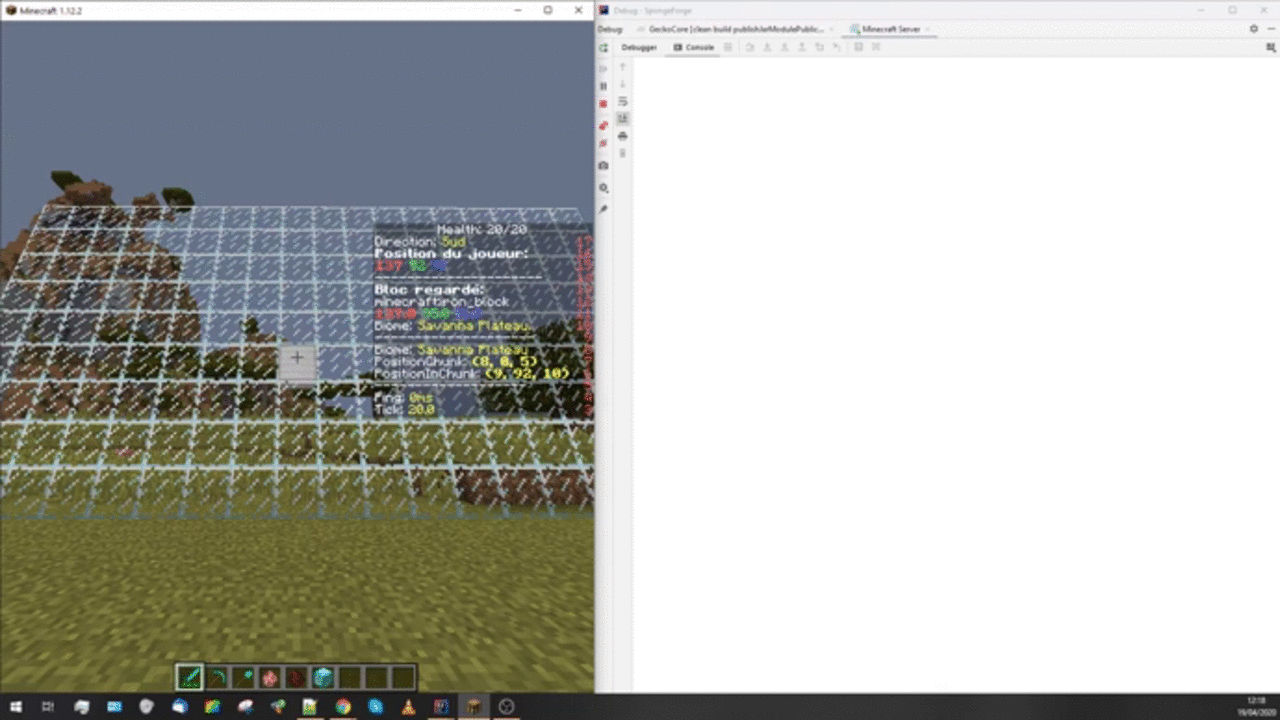Stop the debug process with red icon
This screenshot has height=720, width=1280.
click(603, 104)
